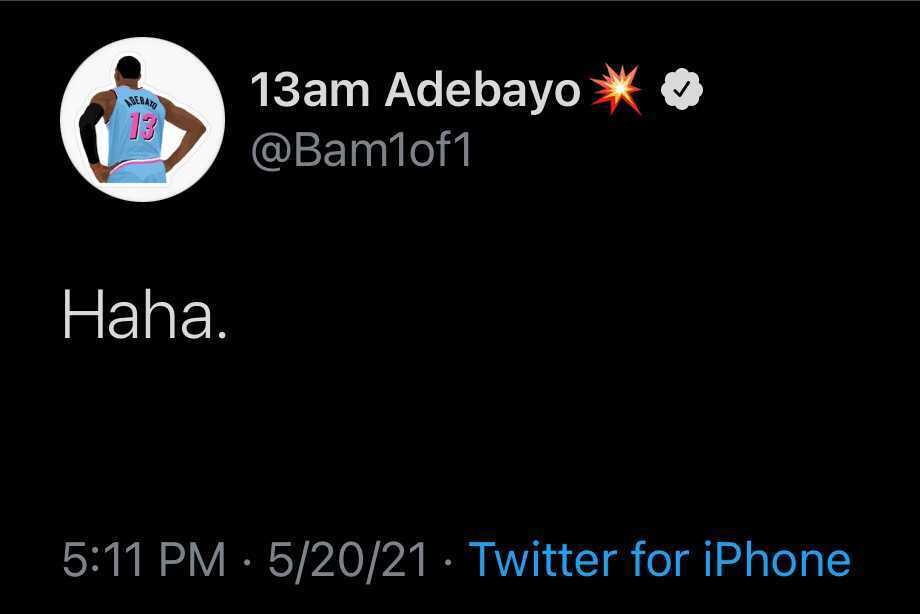This screenshot has height=614, width=920.
Task: Click the dot separator before "Twitter for iPhone"
Action: (447, 561)
